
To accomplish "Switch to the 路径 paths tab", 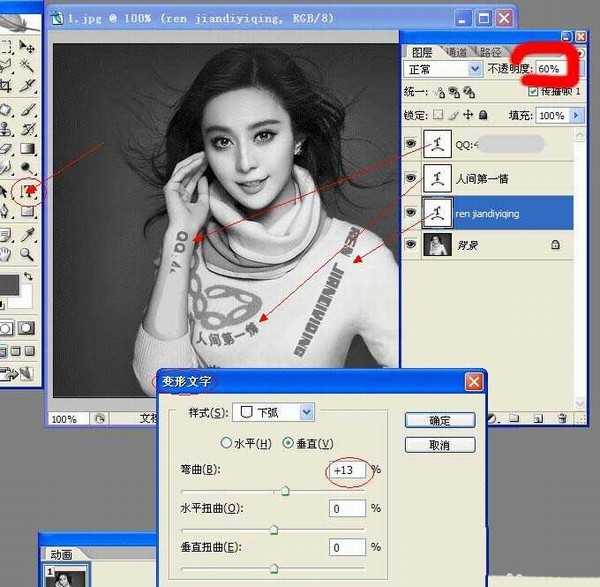I will [x=491, y=51].
